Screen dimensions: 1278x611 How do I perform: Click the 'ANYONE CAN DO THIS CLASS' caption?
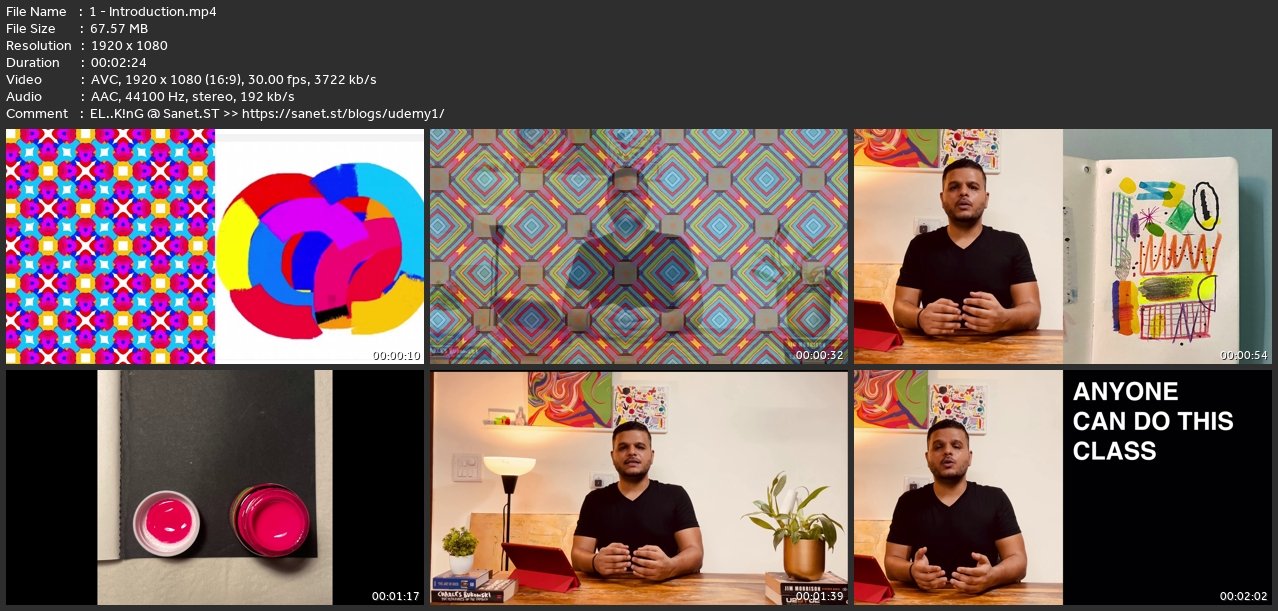coord(1153,421)
